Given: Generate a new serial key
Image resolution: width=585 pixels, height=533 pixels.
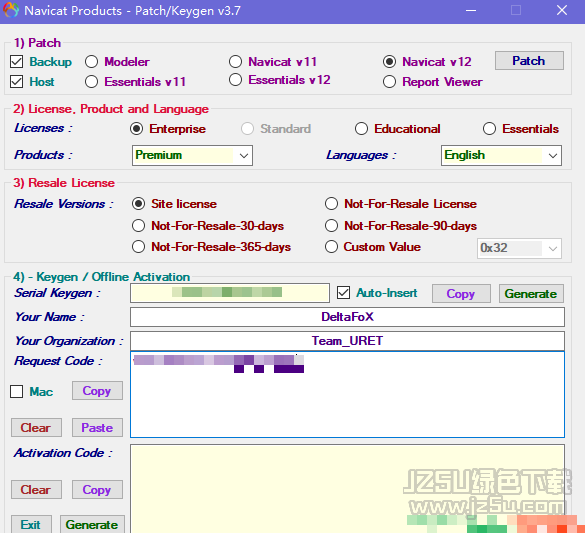Looking at the screenshot, I should click(531, 294).
